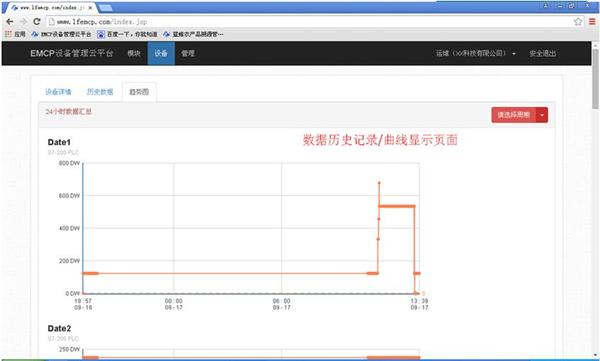Screen dimensions: 600x361
Task: Switch to the 历史数据 tab
Action: coord(100,92)
